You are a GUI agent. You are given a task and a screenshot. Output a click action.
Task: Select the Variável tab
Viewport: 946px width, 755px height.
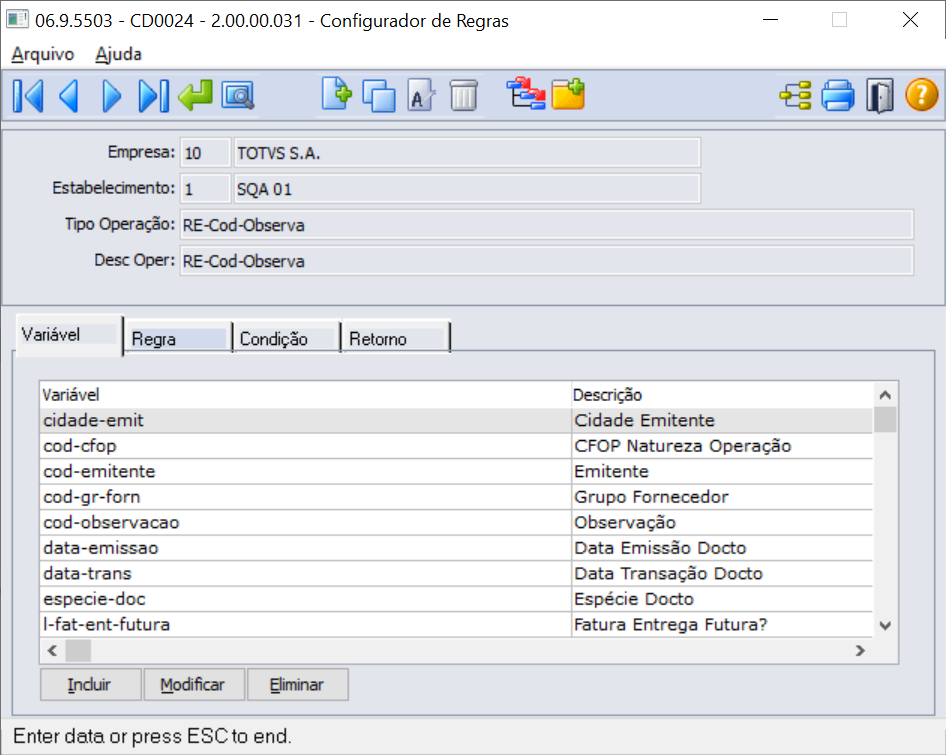point(69,336)
